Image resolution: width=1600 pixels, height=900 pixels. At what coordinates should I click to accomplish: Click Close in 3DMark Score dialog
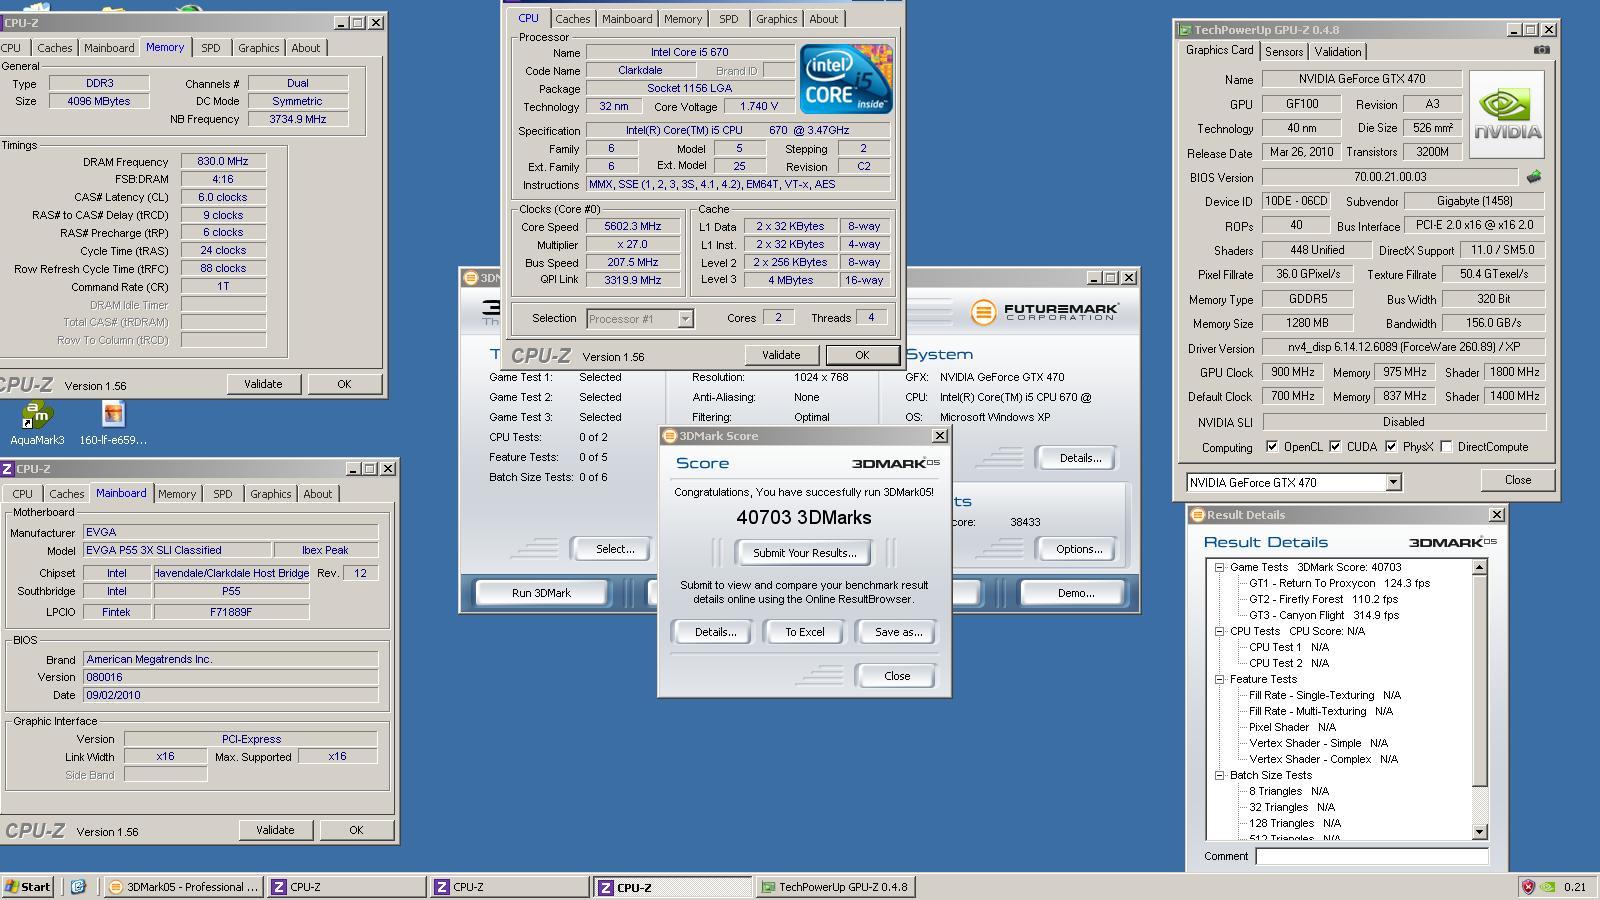pos(897,676)
